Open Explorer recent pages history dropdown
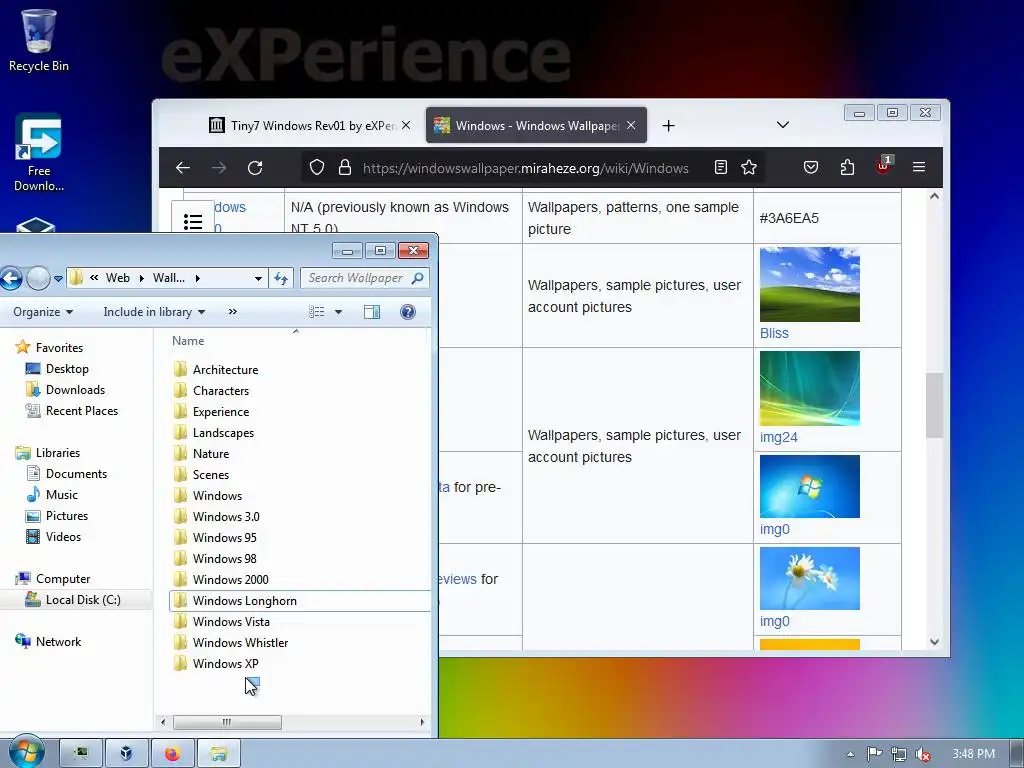 pos(58,278)
